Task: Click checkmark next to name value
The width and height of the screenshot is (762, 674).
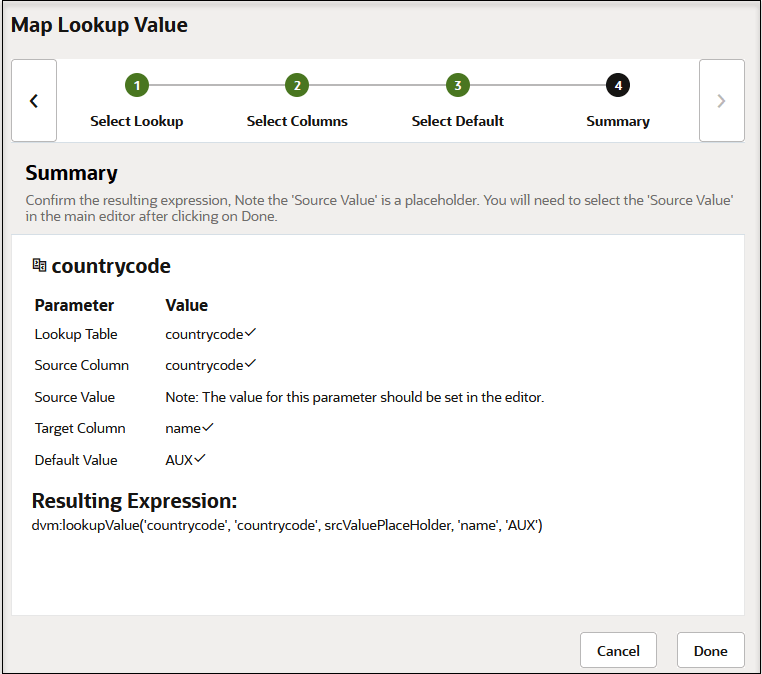Action: [208, 427]
